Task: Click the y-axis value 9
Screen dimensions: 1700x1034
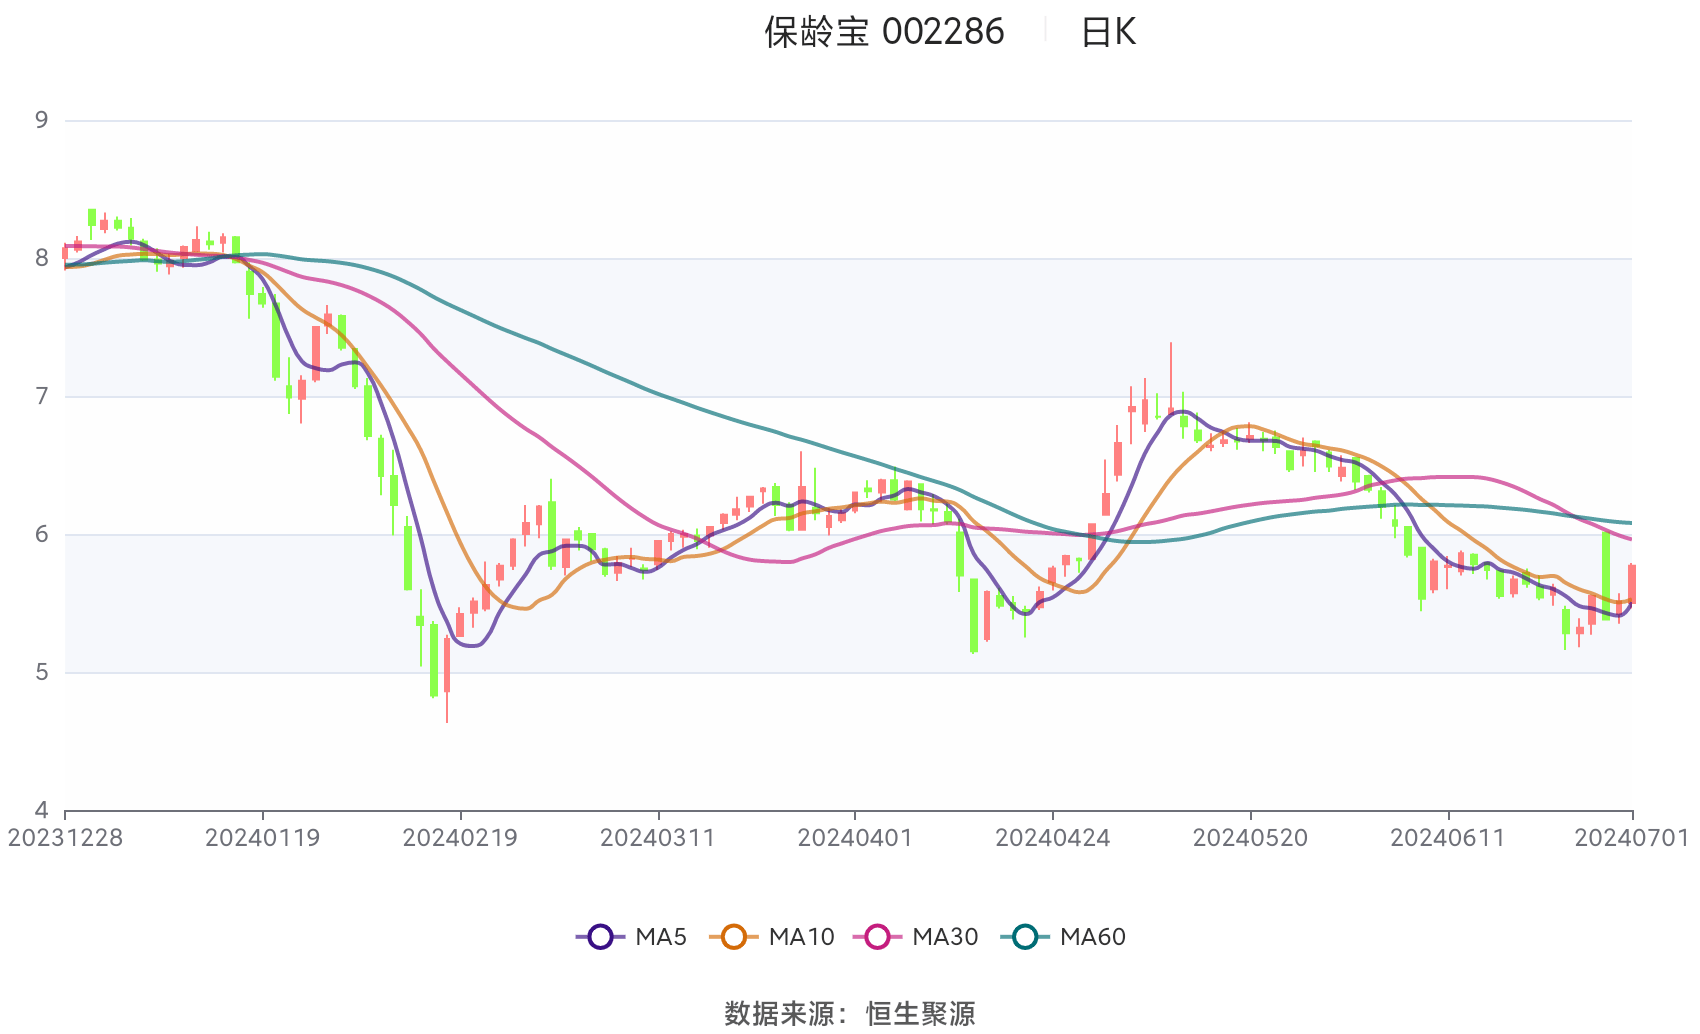Action: pyautogui.click(x=41, y=120)
